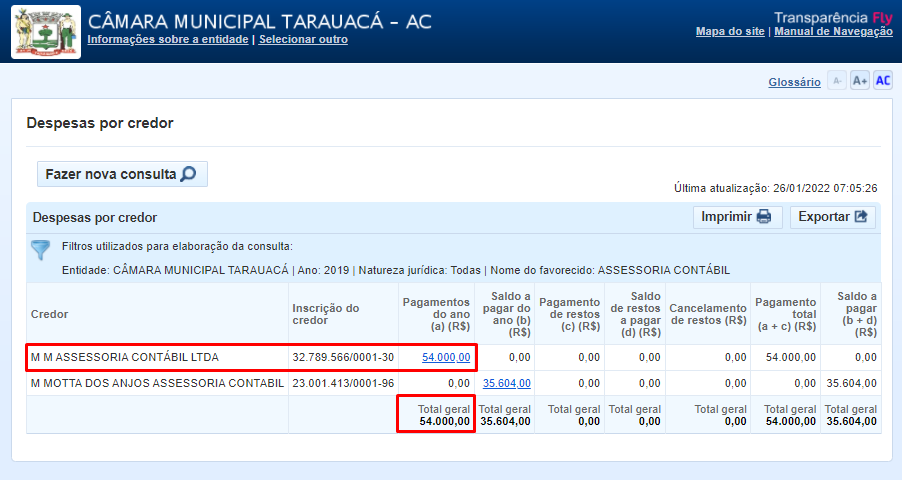Click Pagamento total 54.000,00 in M M ASSESSORIA row
The width and height of the screenshot is (902, 480).
pyautogui.click(x=785, y=357)
